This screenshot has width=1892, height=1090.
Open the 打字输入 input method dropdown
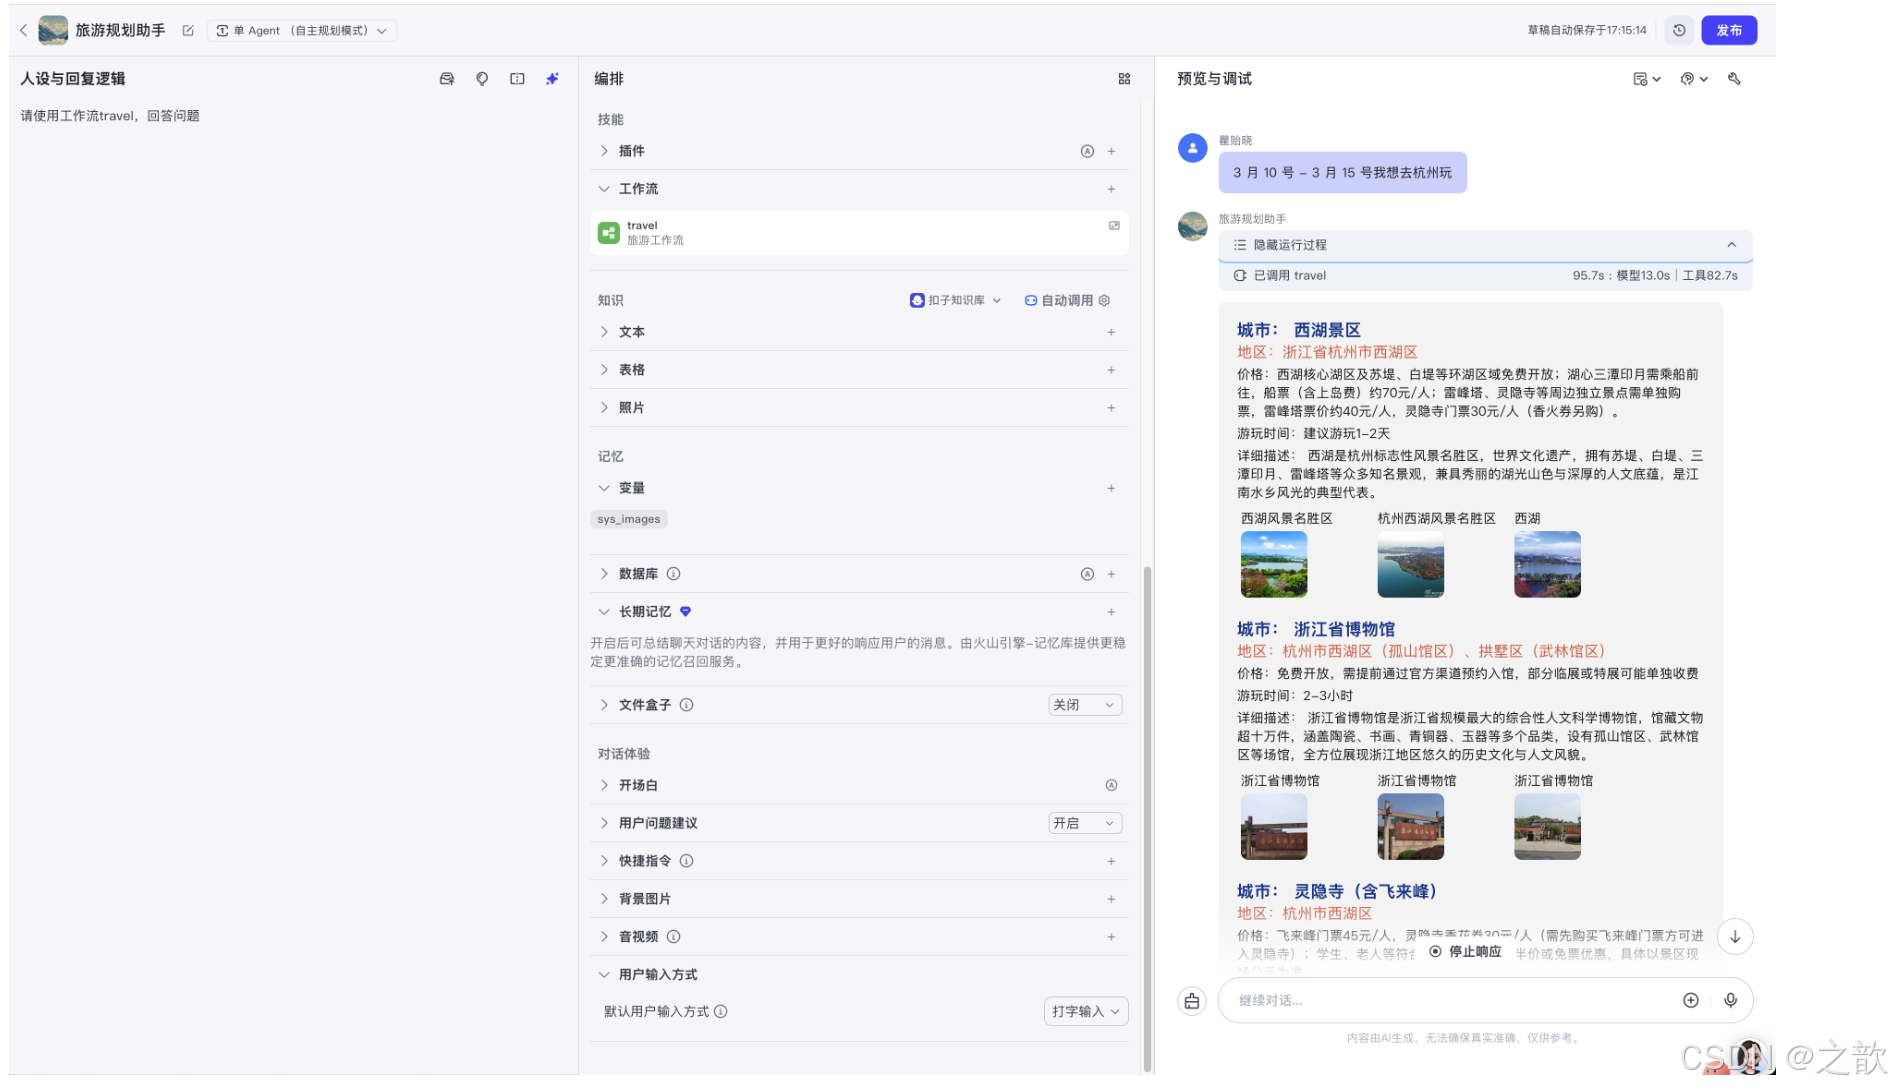pos(1086,1011)
